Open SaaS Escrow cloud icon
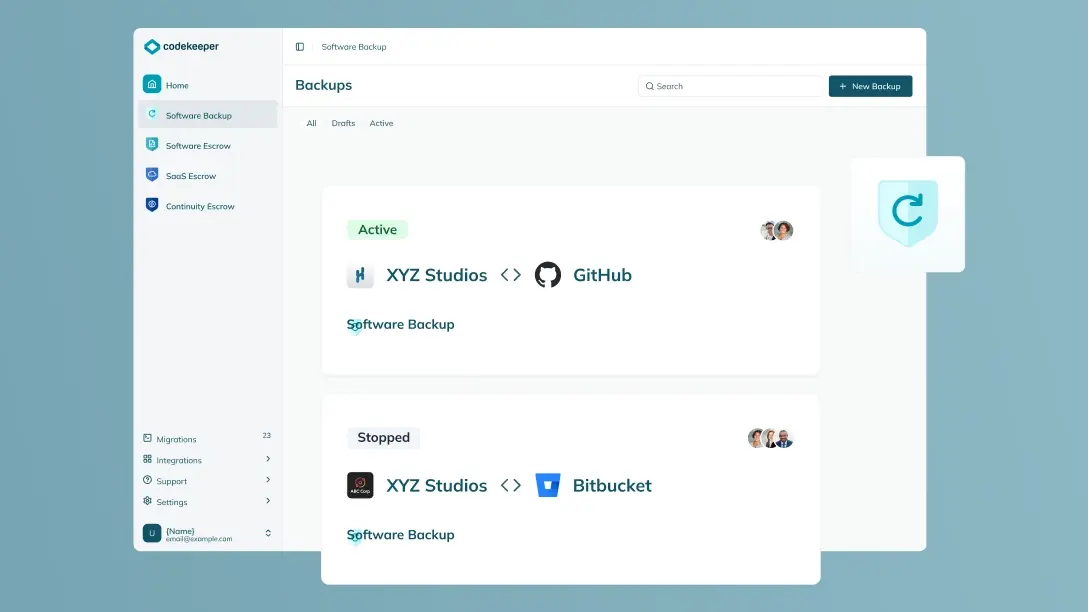1089x612 pixels. 152,175
